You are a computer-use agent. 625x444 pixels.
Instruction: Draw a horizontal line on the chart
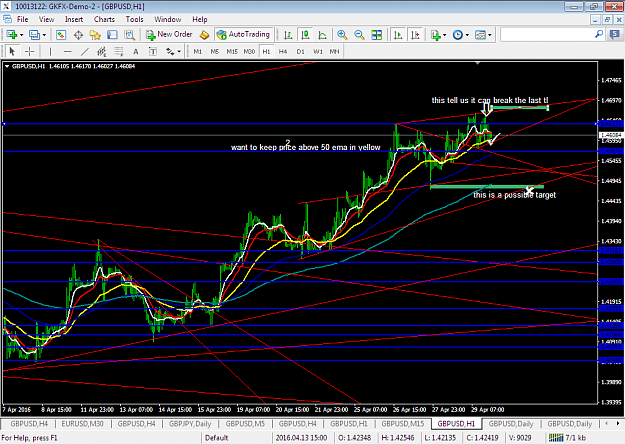click(x=67, y=51)
